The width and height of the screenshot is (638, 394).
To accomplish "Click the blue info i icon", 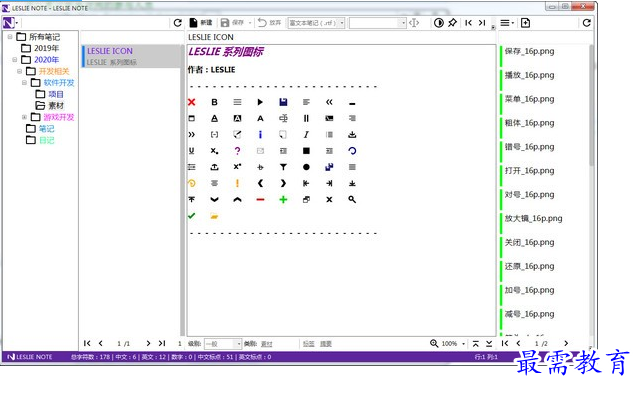I will click(x=260, y=134).
